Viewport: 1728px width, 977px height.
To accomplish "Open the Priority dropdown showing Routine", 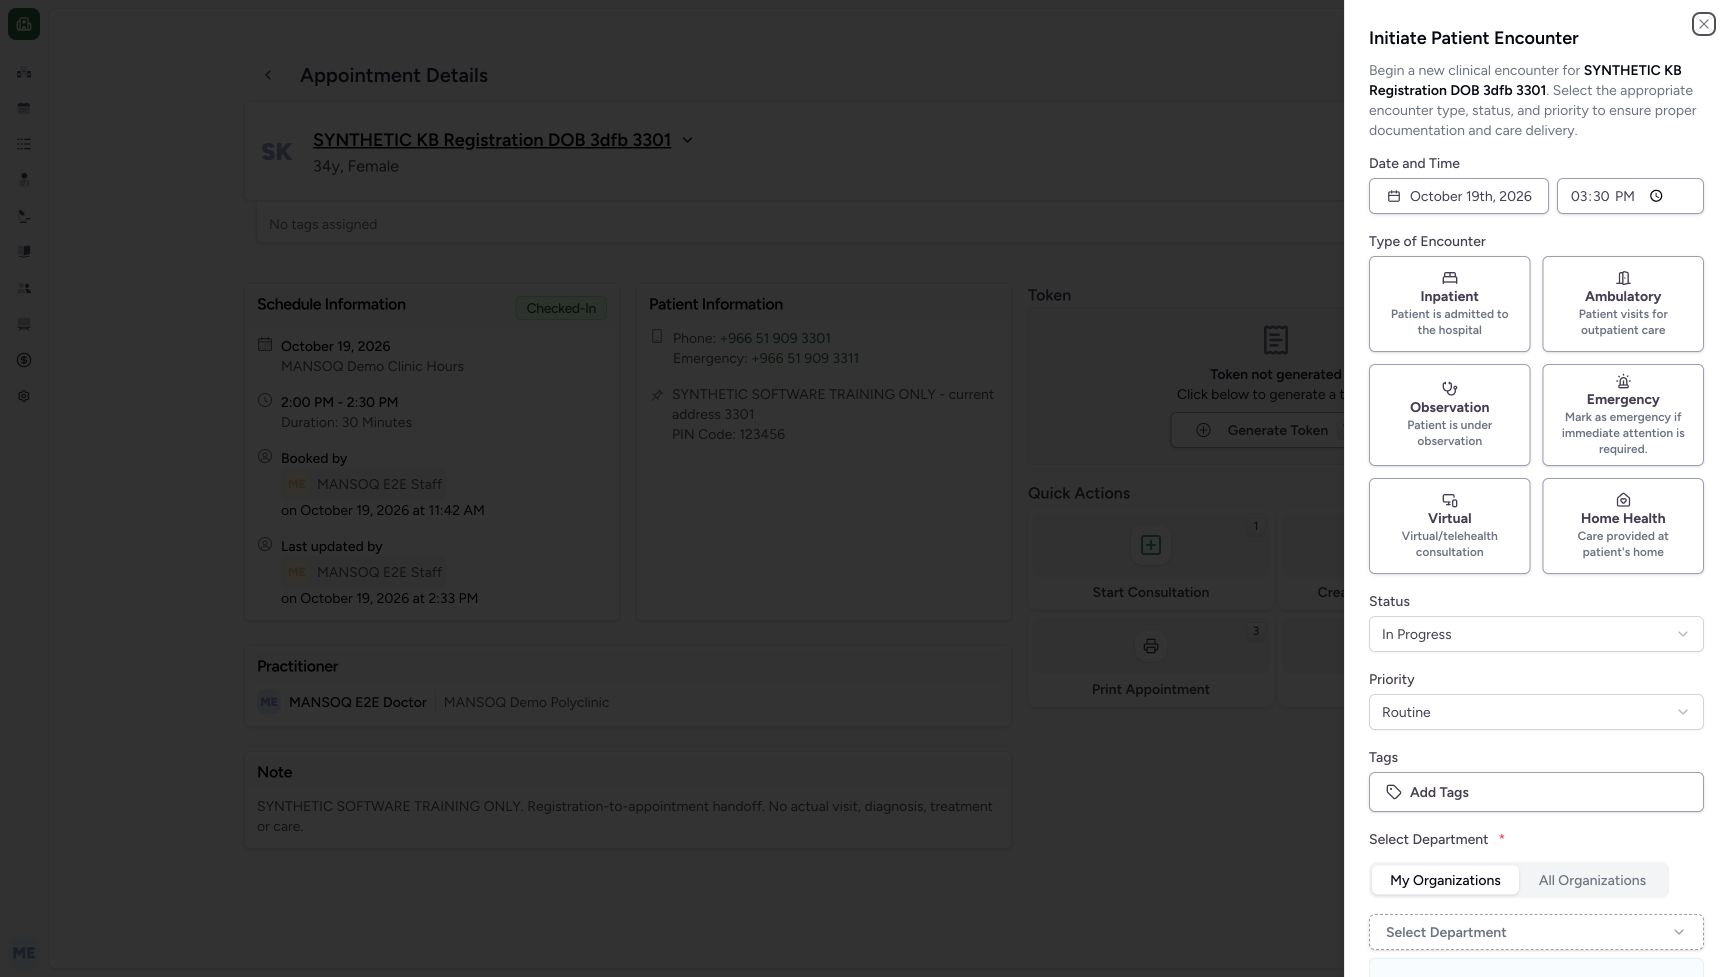I will 1535,712.
